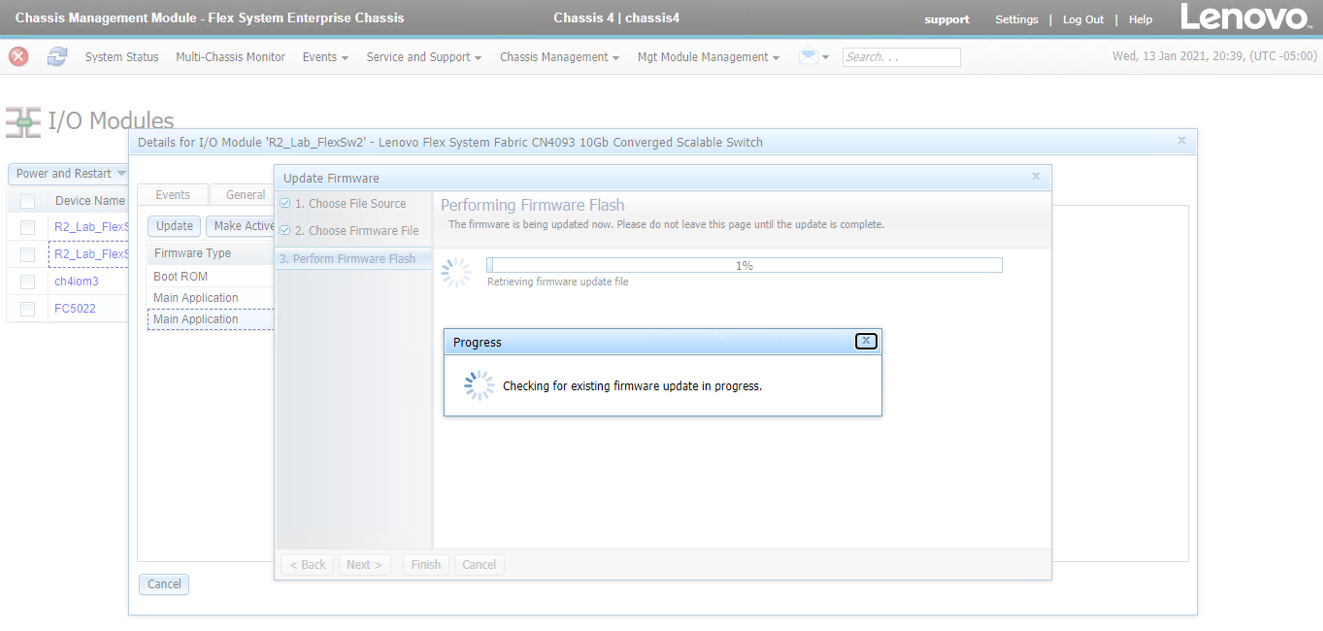Expand the arrow next to the envelope icon
Image resolution: width=1323 pixels, height=631 pixels.
click(x=825, y=57)
